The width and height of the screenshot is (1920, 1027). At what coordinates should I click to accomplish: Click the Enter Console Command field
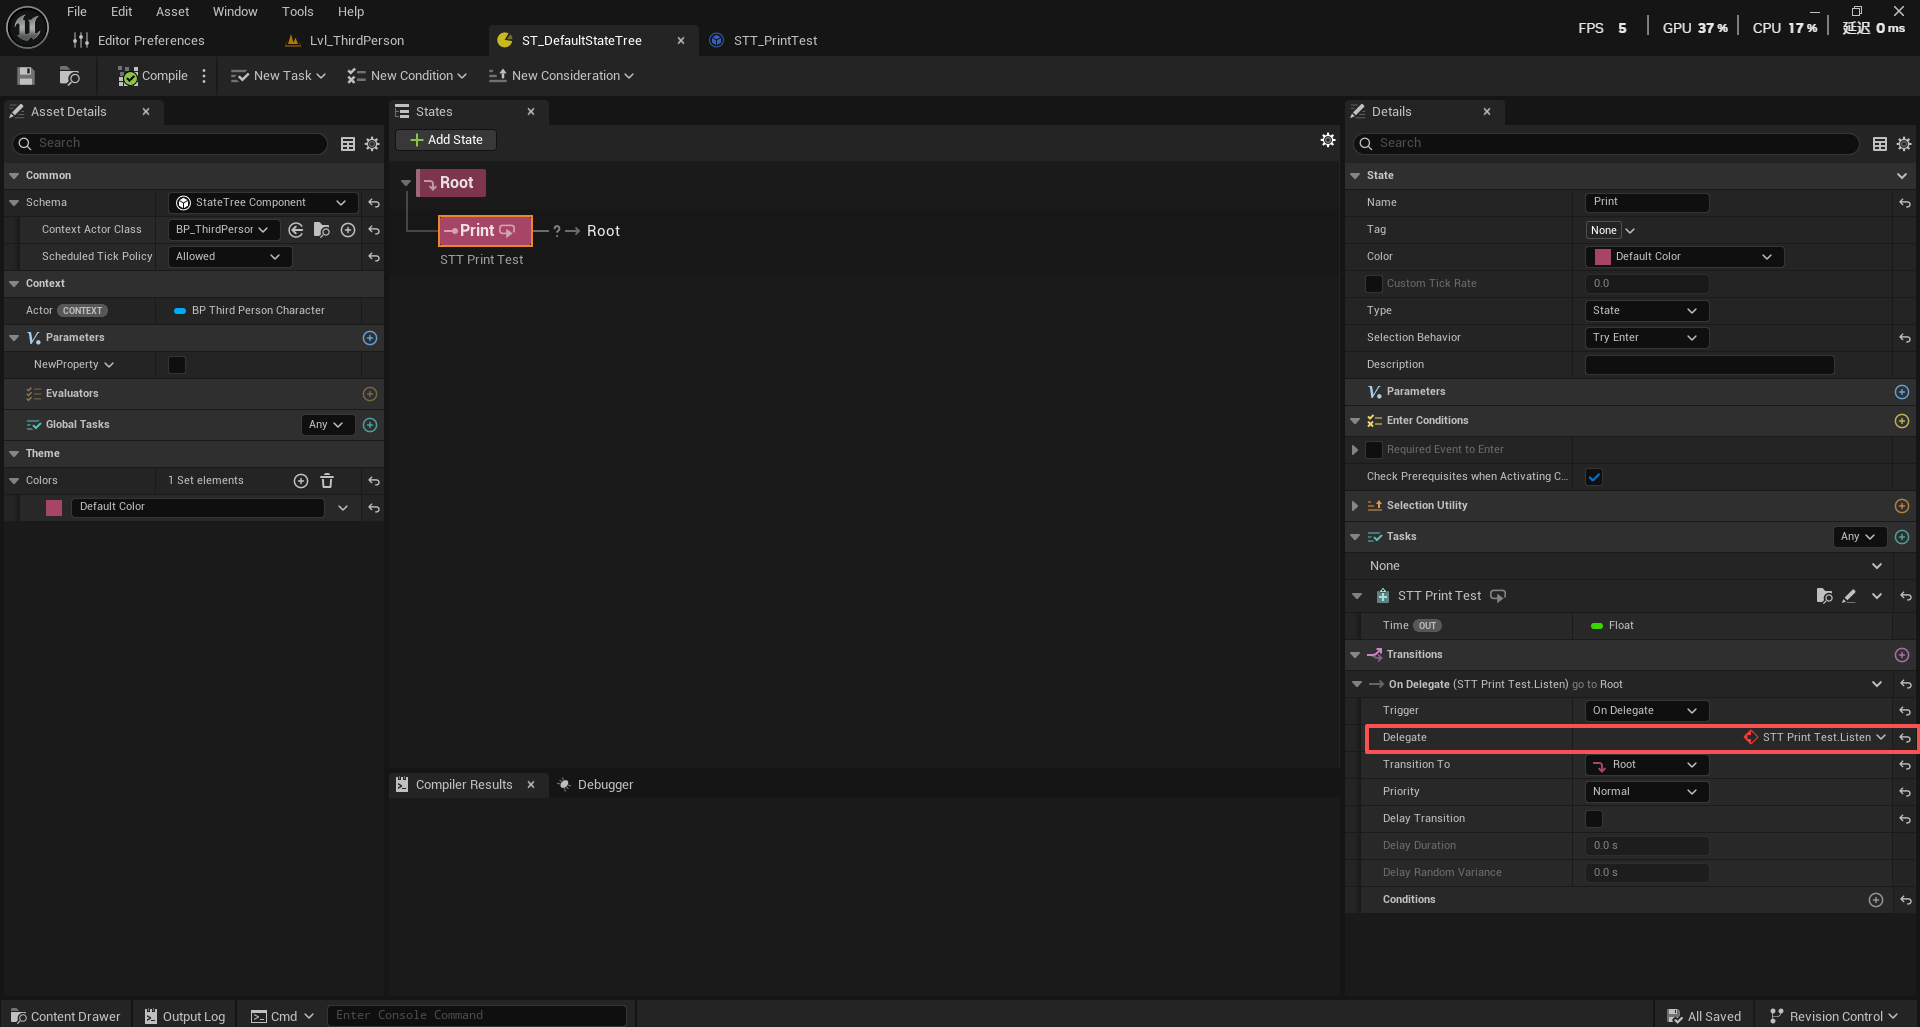tap(477, 1016)
